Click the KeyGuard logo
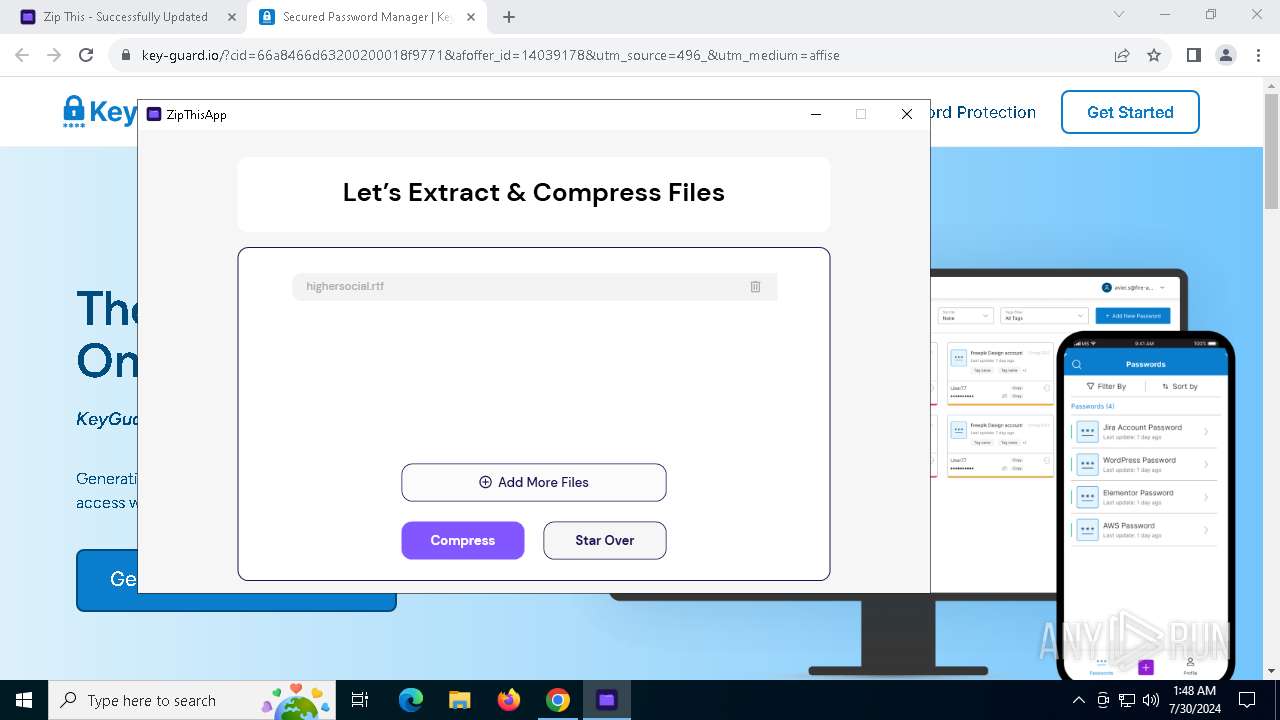This screenshot has width=1280, height=720. [100, 112]
